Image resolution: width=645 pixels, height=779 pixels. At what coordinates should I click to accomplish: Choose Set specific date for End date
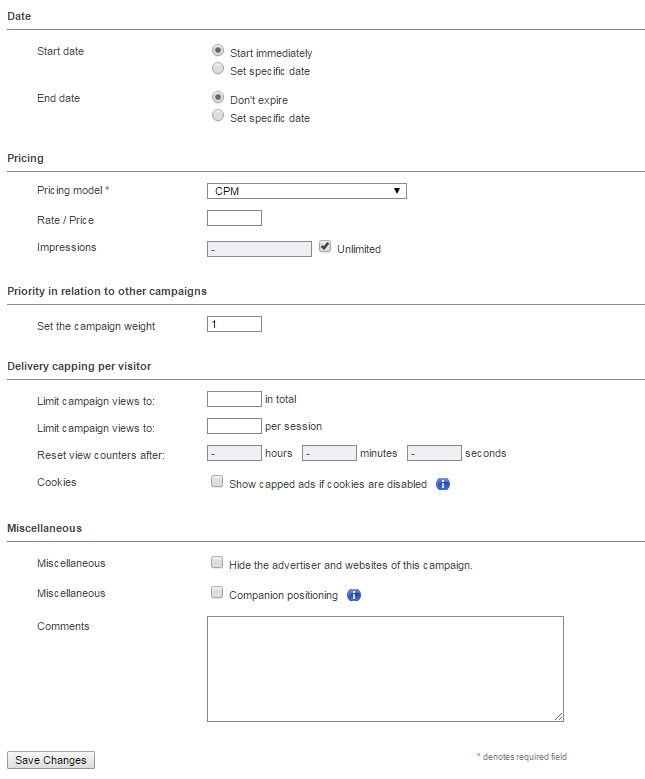click(218, 115)
